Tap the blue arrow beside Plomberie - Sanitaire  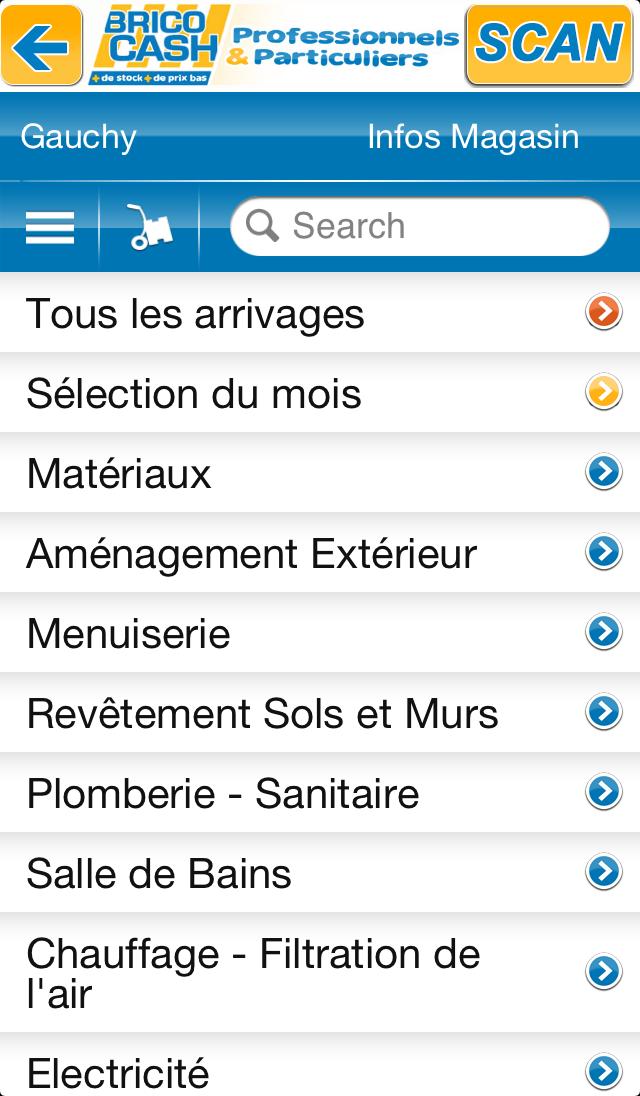tap(603, 791)
